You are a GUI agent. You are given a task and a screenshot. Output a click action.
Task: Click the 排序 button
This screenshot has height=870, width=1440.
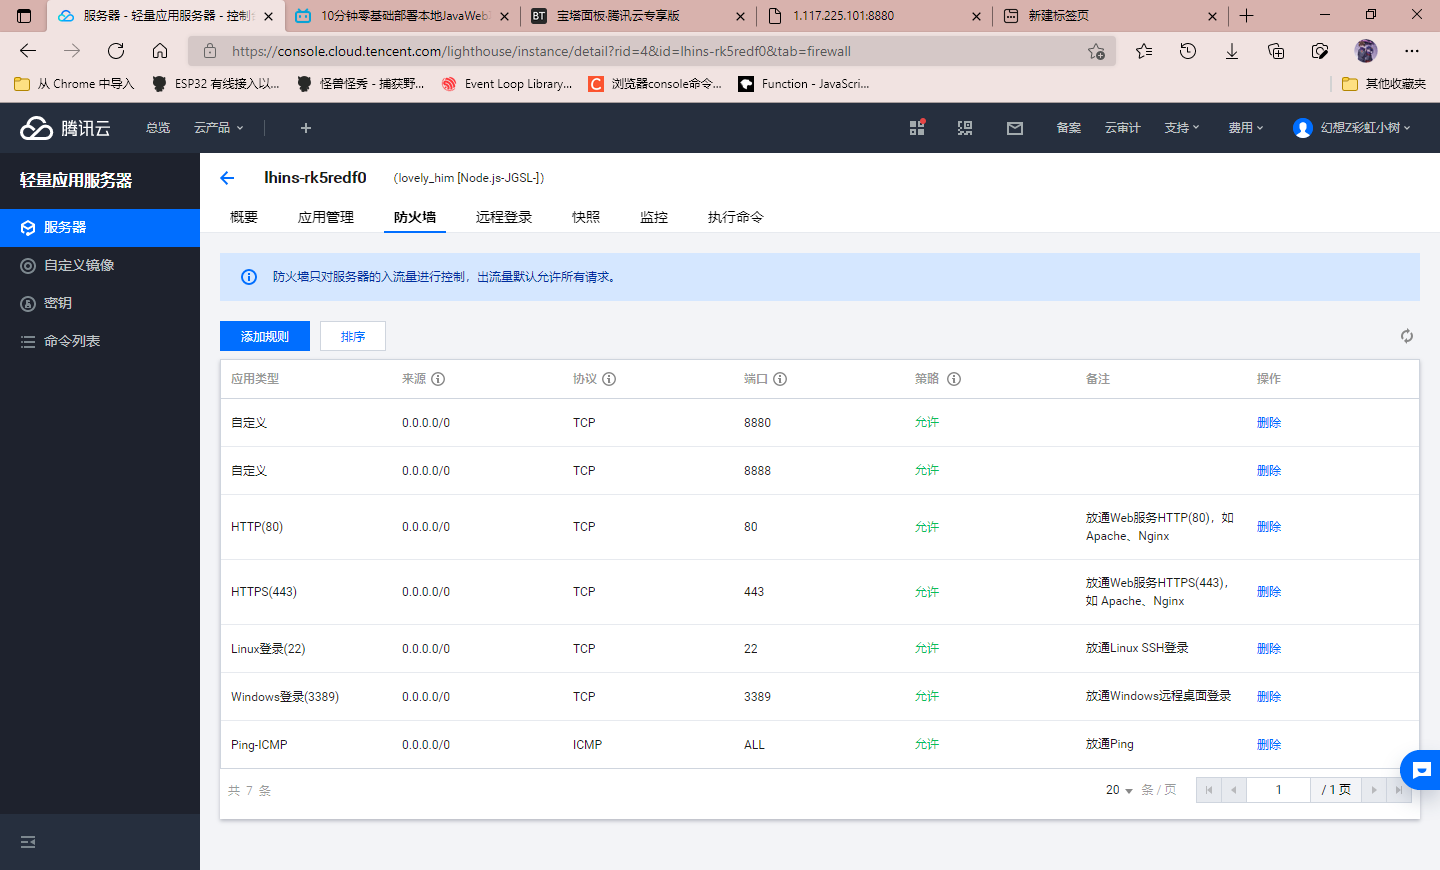(353, 336)
